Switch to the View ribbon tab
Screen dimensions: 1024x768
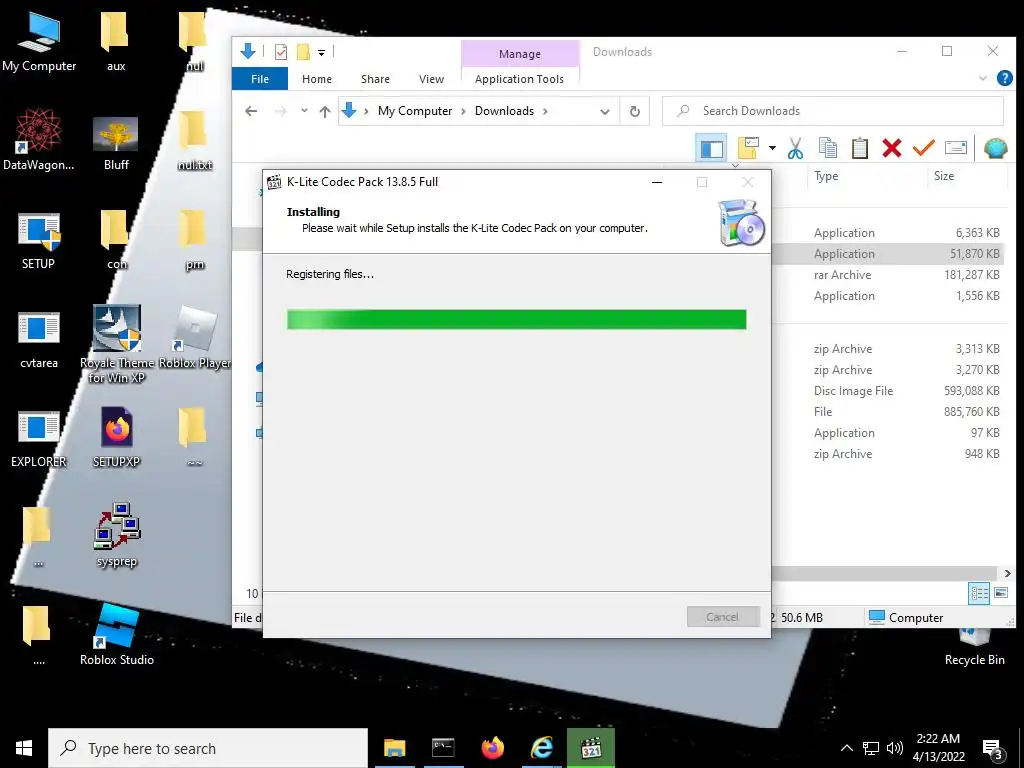point(431,79)
